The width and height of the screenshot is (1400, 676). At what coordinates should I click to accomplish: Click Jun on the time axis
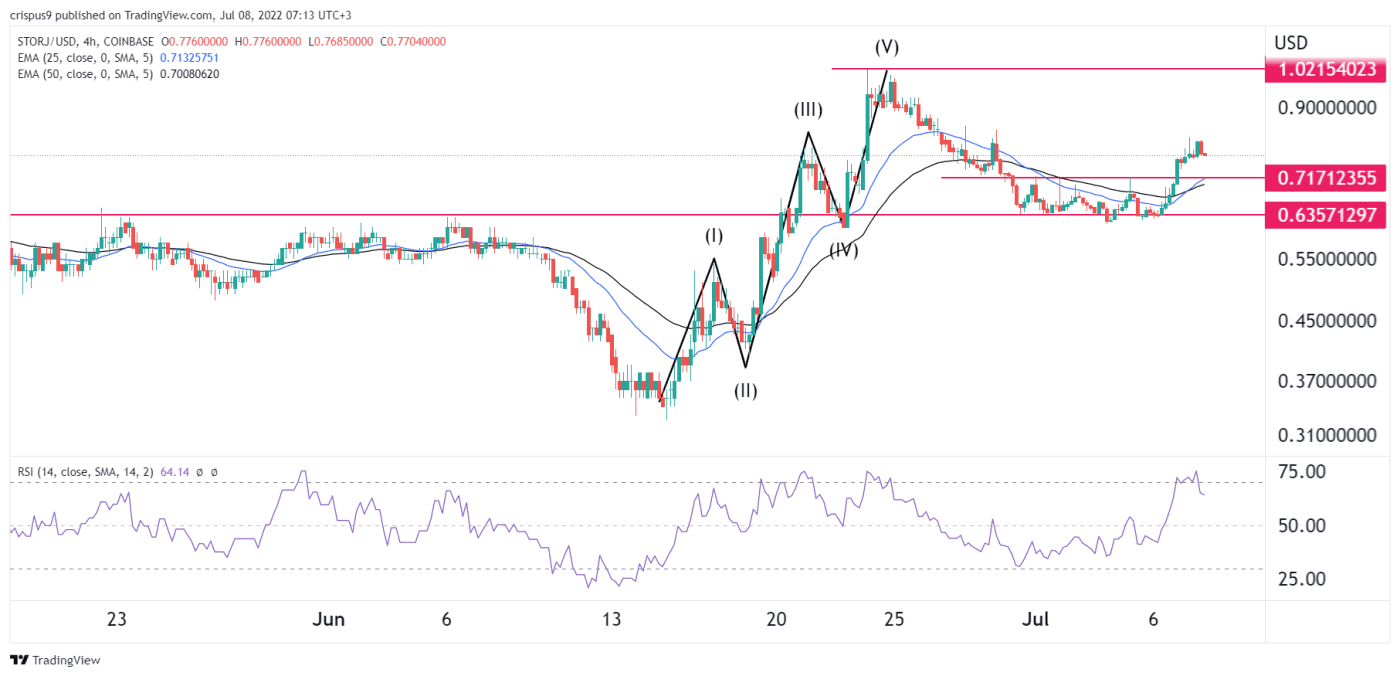[x=329, y=620]
